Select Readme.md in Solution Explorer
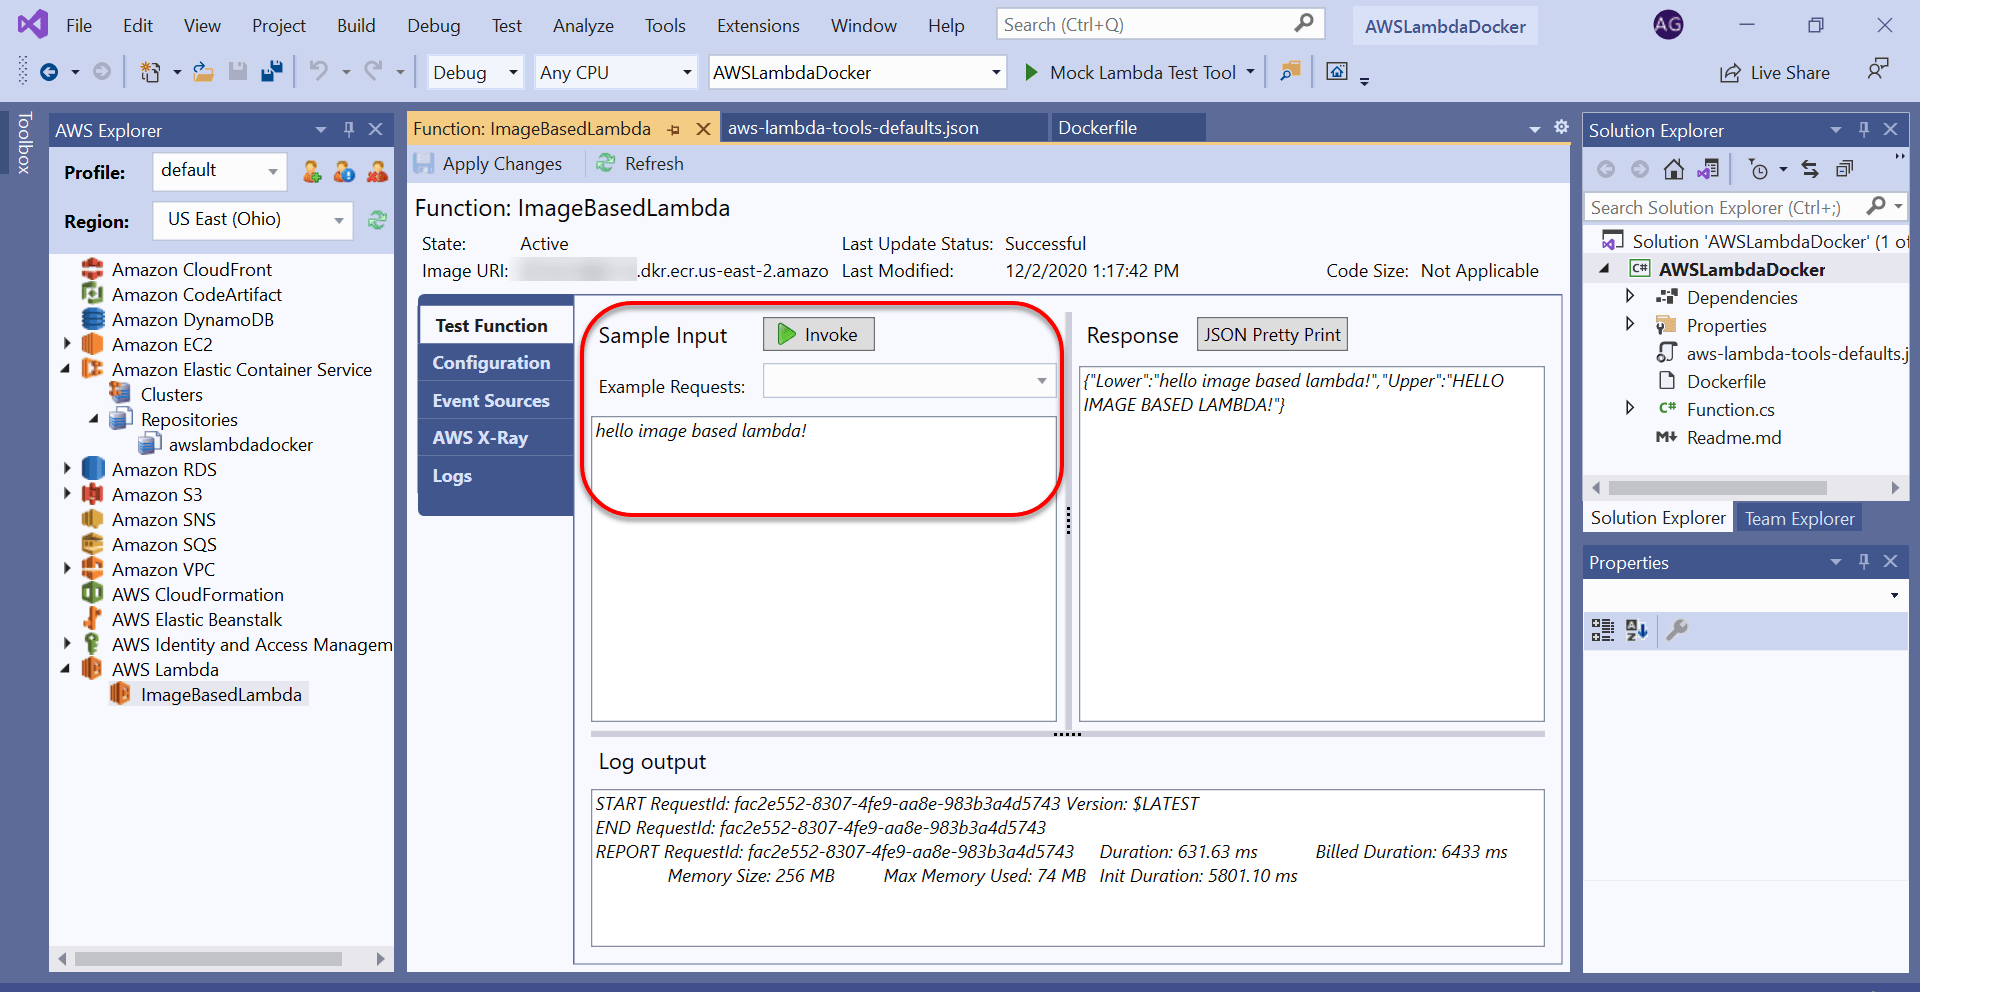Viewport: 1996px width, 992px height. pos(1733,437)
